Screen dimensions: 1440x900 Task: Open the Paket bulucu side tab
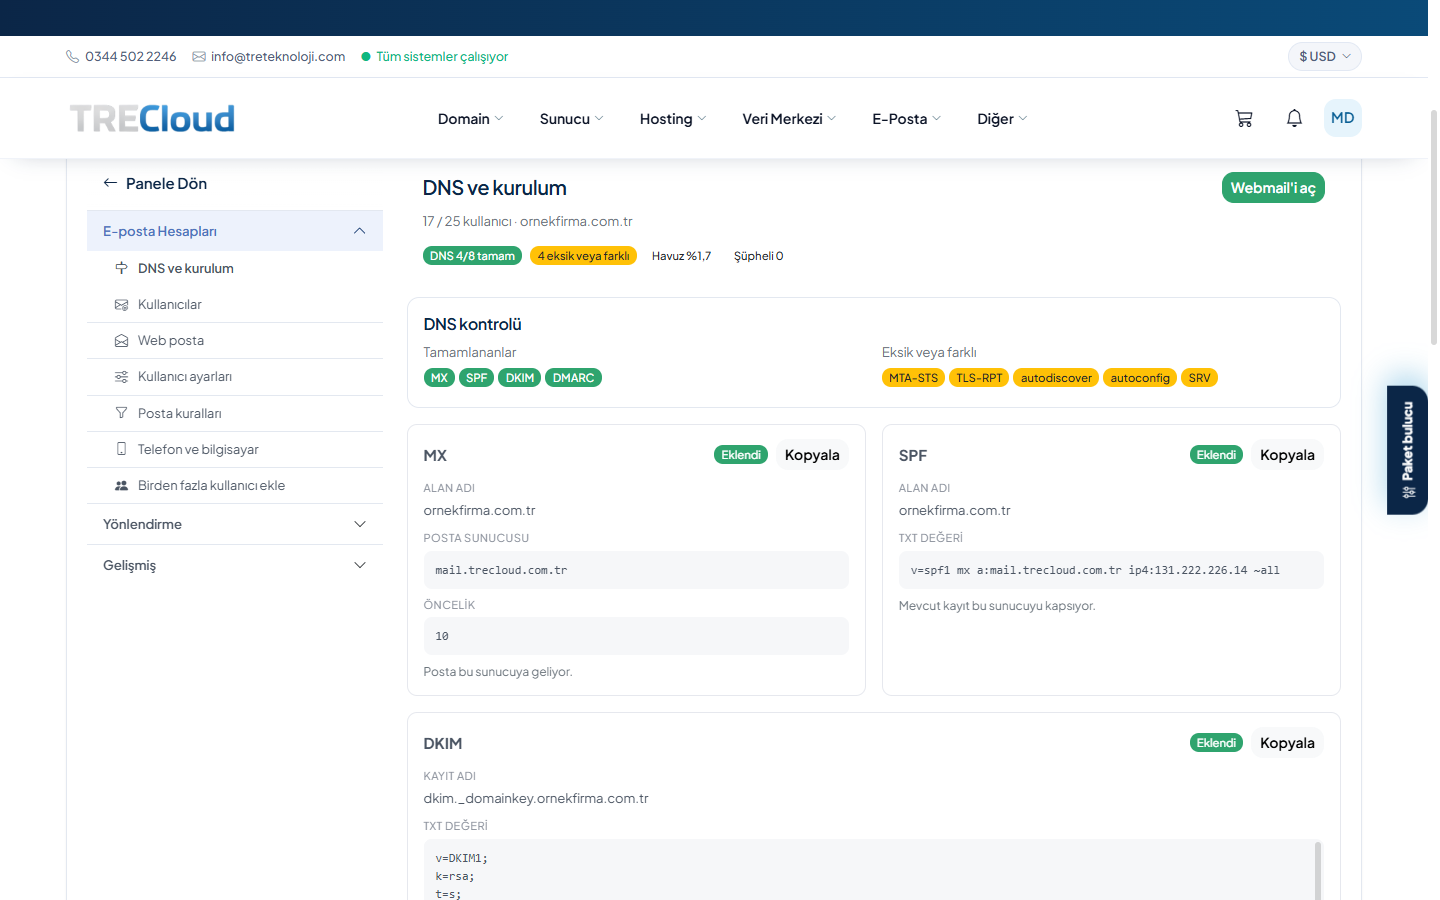1407,450
